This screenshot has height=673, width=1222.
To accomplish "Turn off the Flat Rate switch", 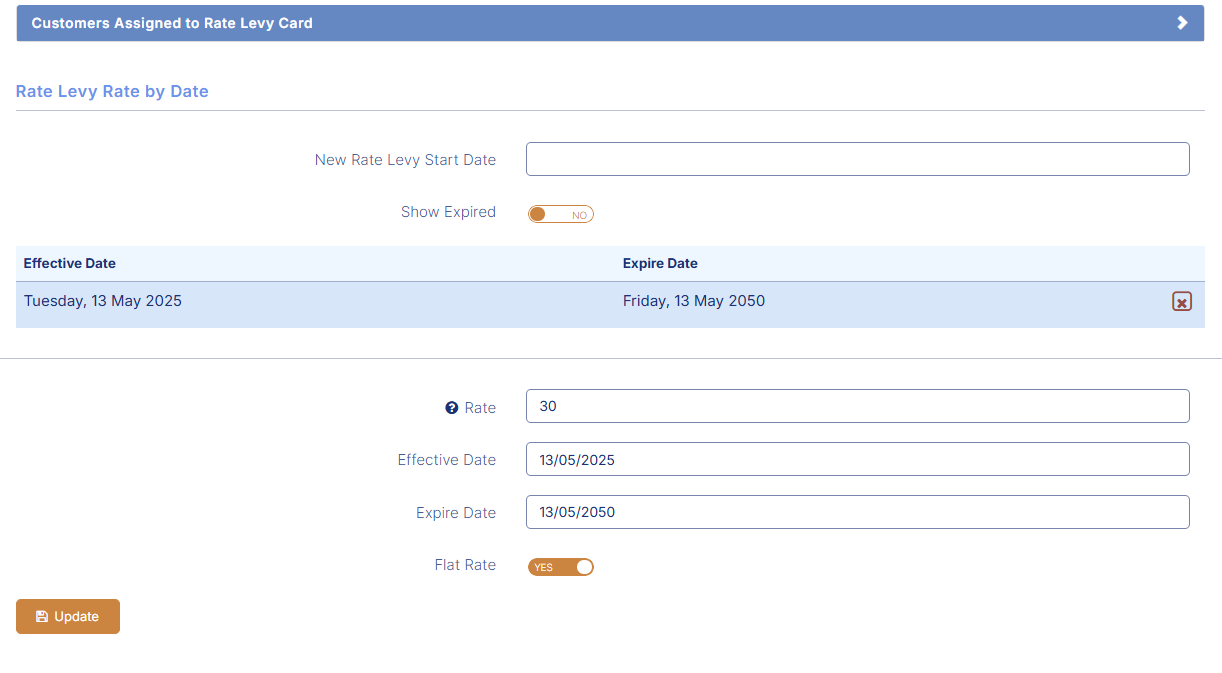I will pyautogui.click(x=561, y=567).
